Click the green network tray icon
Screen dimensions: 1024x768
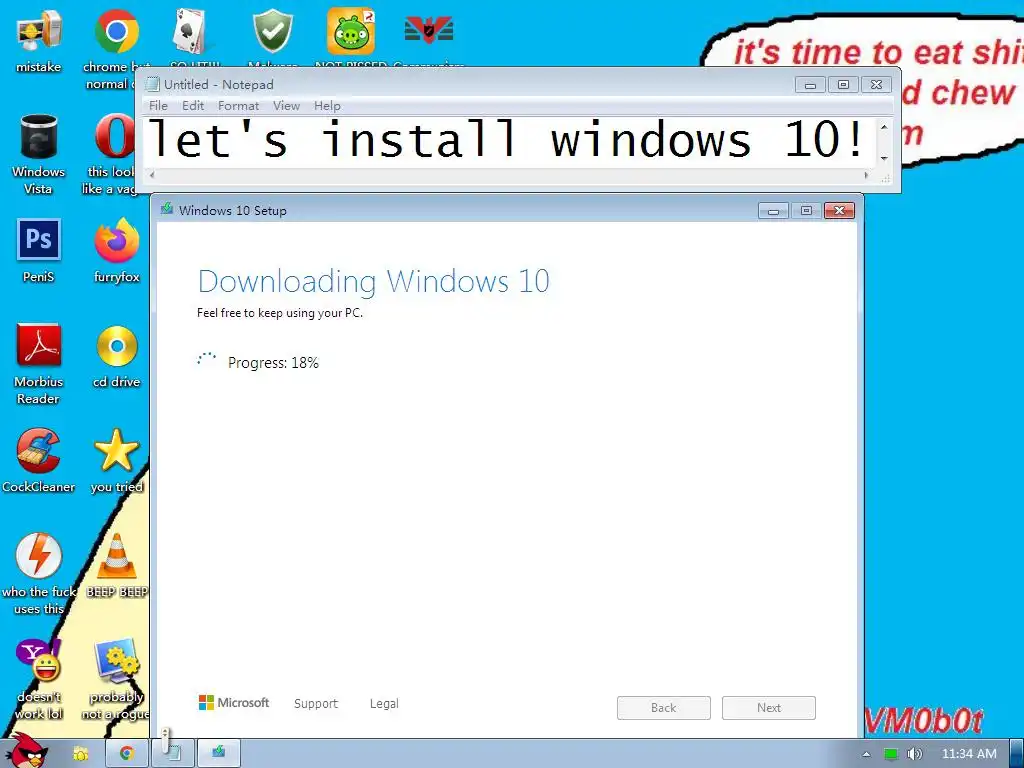pyautogui.click(x=891, y=754)
